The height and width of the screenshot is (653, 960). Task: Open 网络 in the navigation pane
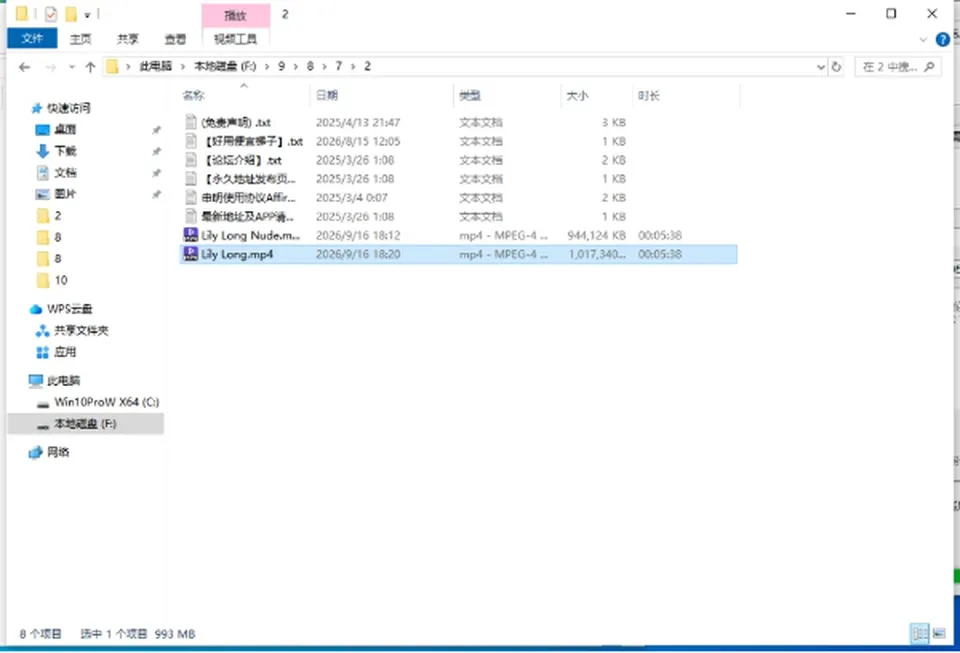(x=58, y=452)
